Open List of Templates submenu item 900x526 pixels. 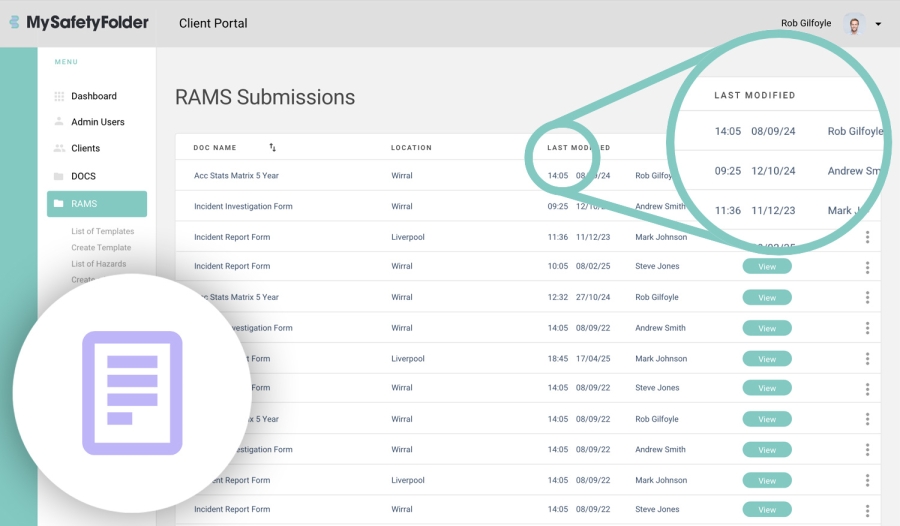click(x=102, y=231)
